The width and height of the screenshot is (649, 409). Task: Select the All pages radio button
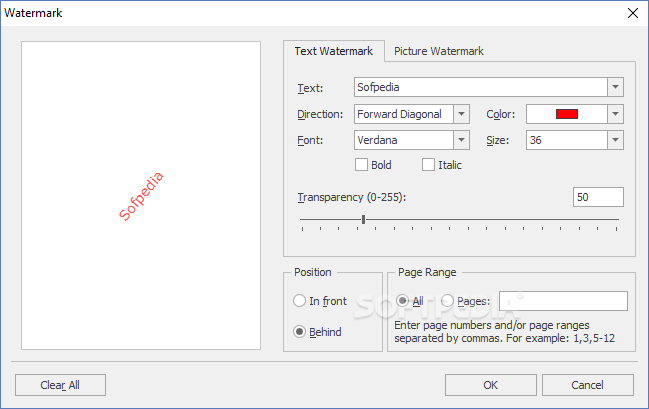click(x=402, y=301)
